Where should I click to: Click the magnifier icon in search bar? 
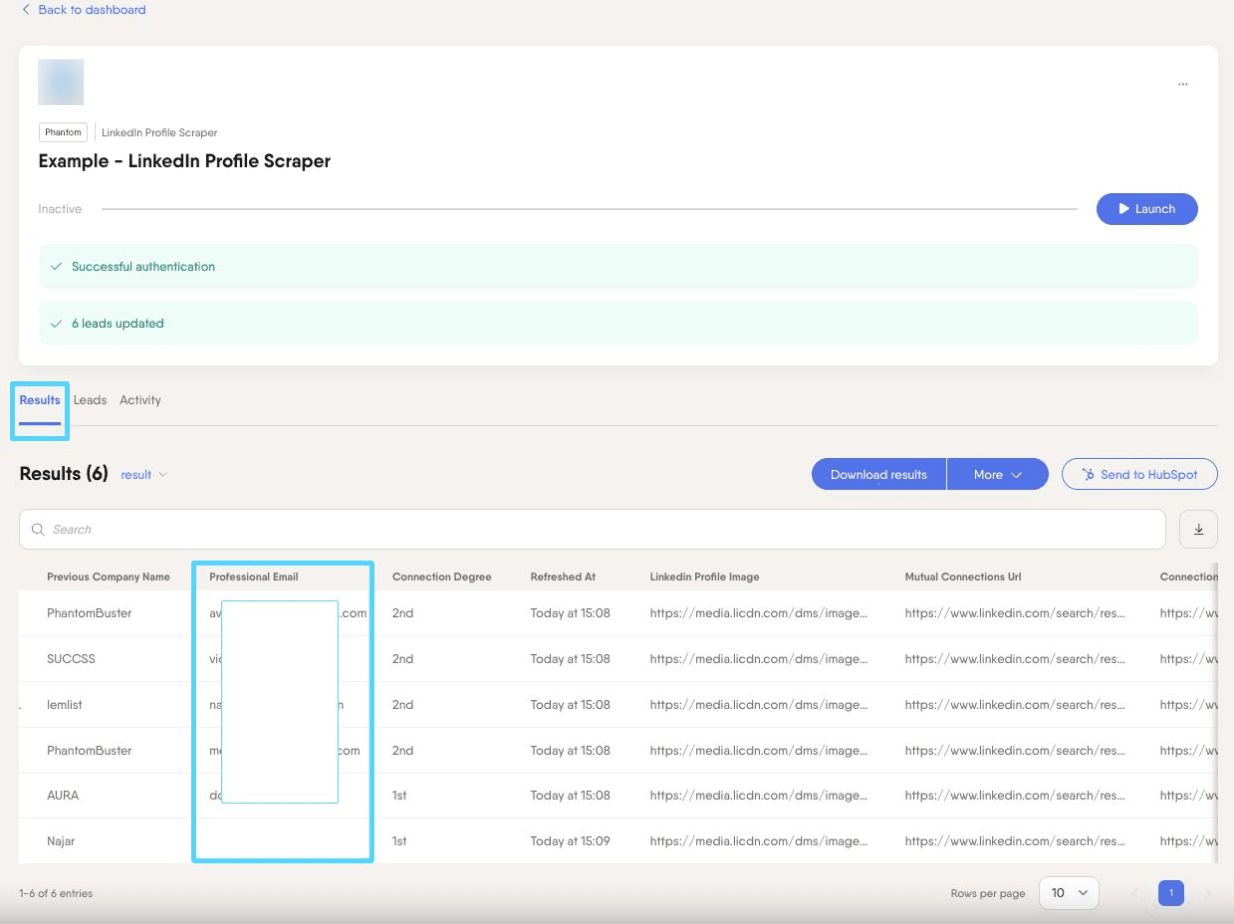[38, 530]
